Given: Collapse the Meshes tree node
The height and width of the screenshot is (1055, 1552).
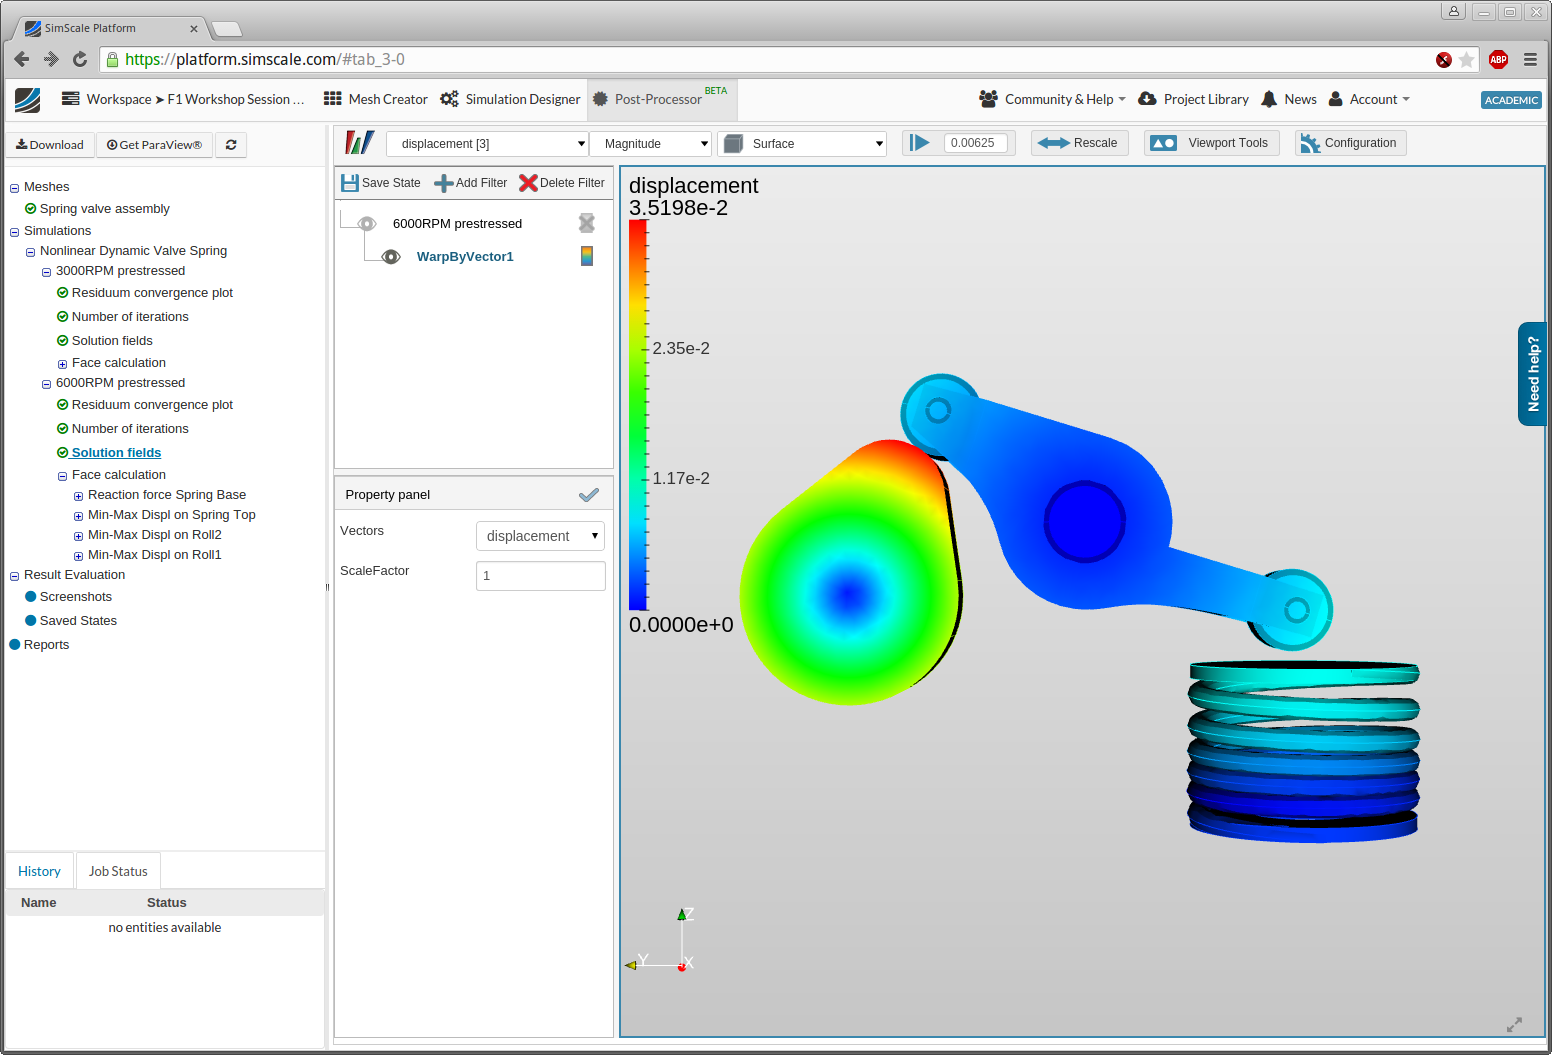Looking at the screenshot, I should point(14,188).
